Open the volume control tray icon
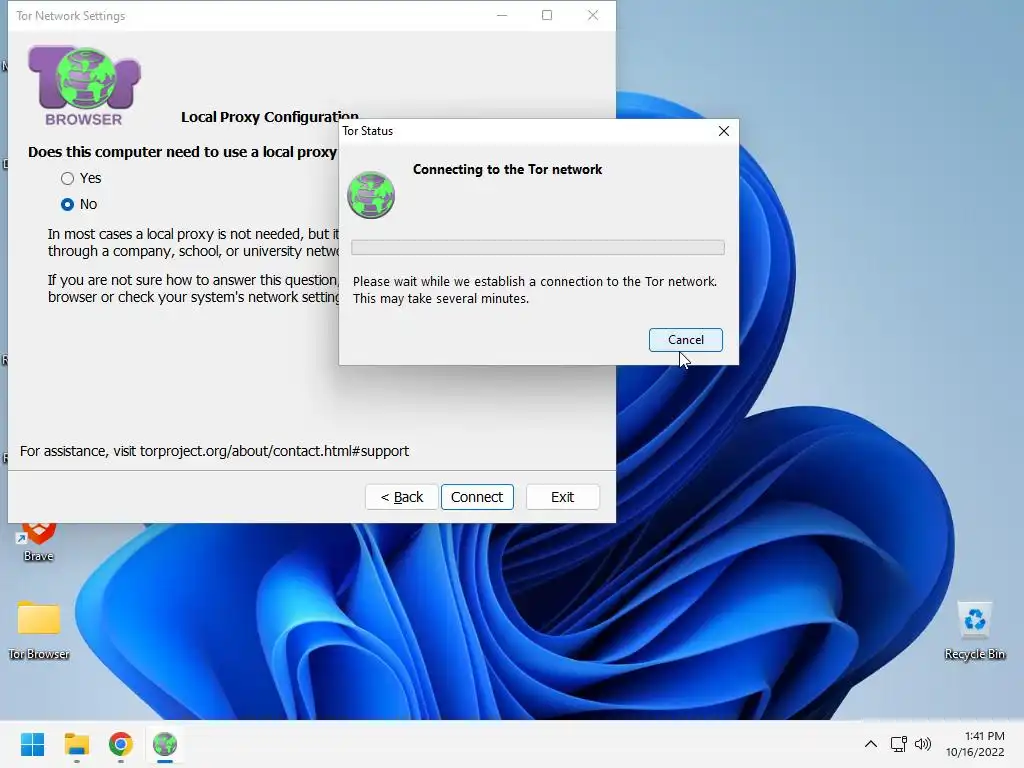This screenshot has width=1024, height=768. coord(923,744)
